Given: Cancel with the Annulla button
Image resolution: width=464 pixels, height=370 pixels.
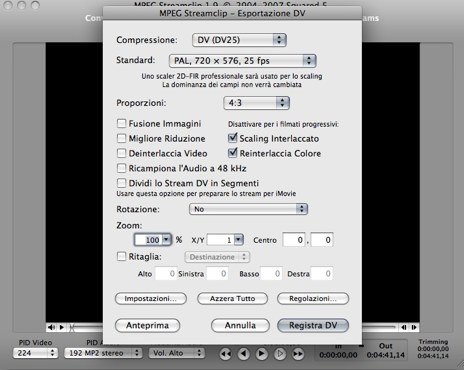Looking at the screenshot, I should coord(240,325).
